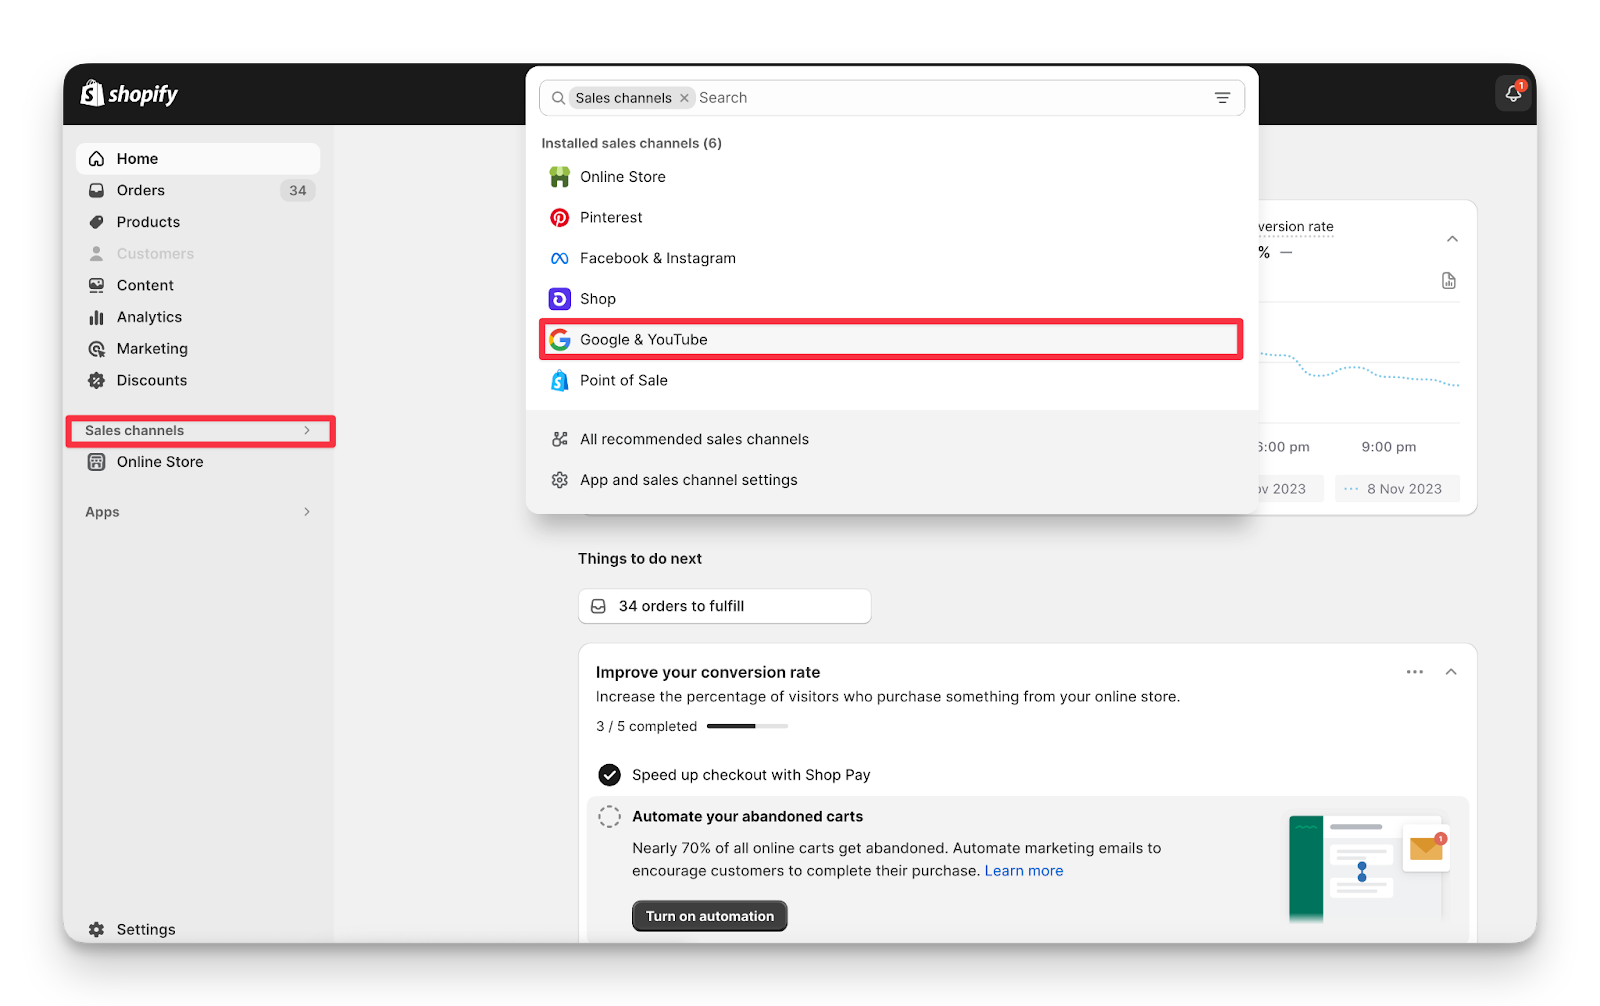This screenshot has height=1006, width=1600.
Task: Click the notification bell icon
Action: pyautogui.click(x=1513, y=94)
